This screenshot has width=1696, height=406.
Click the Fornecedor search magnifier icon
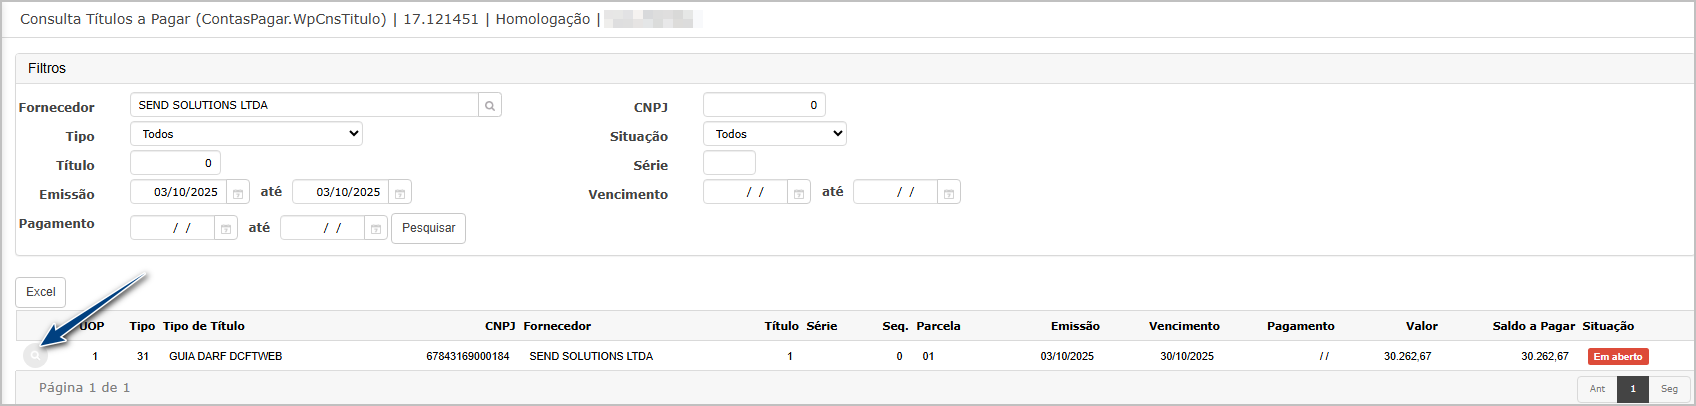point(490,105)
